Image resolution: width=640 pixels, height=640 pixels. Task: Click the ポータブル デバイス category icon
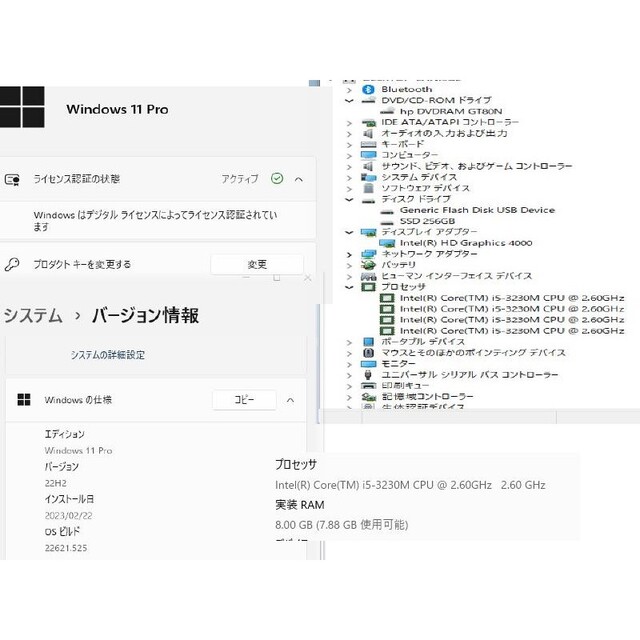[x=368, y=342]
